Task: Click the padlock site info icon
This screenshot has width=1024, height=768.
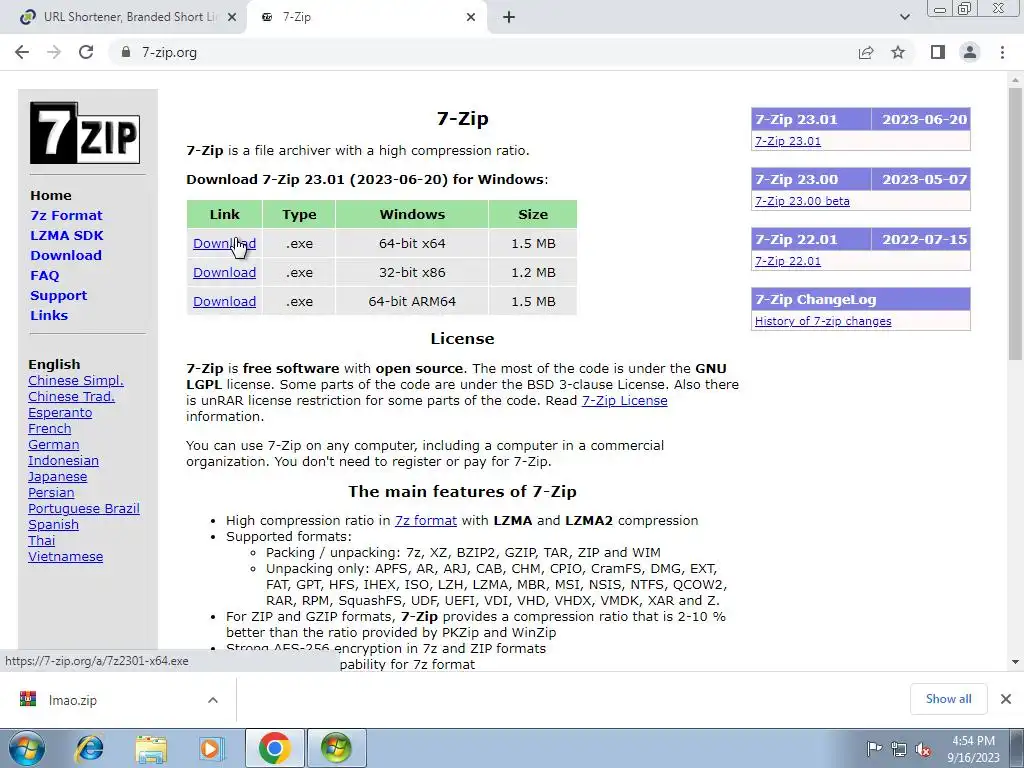Action: click(126, 52)
